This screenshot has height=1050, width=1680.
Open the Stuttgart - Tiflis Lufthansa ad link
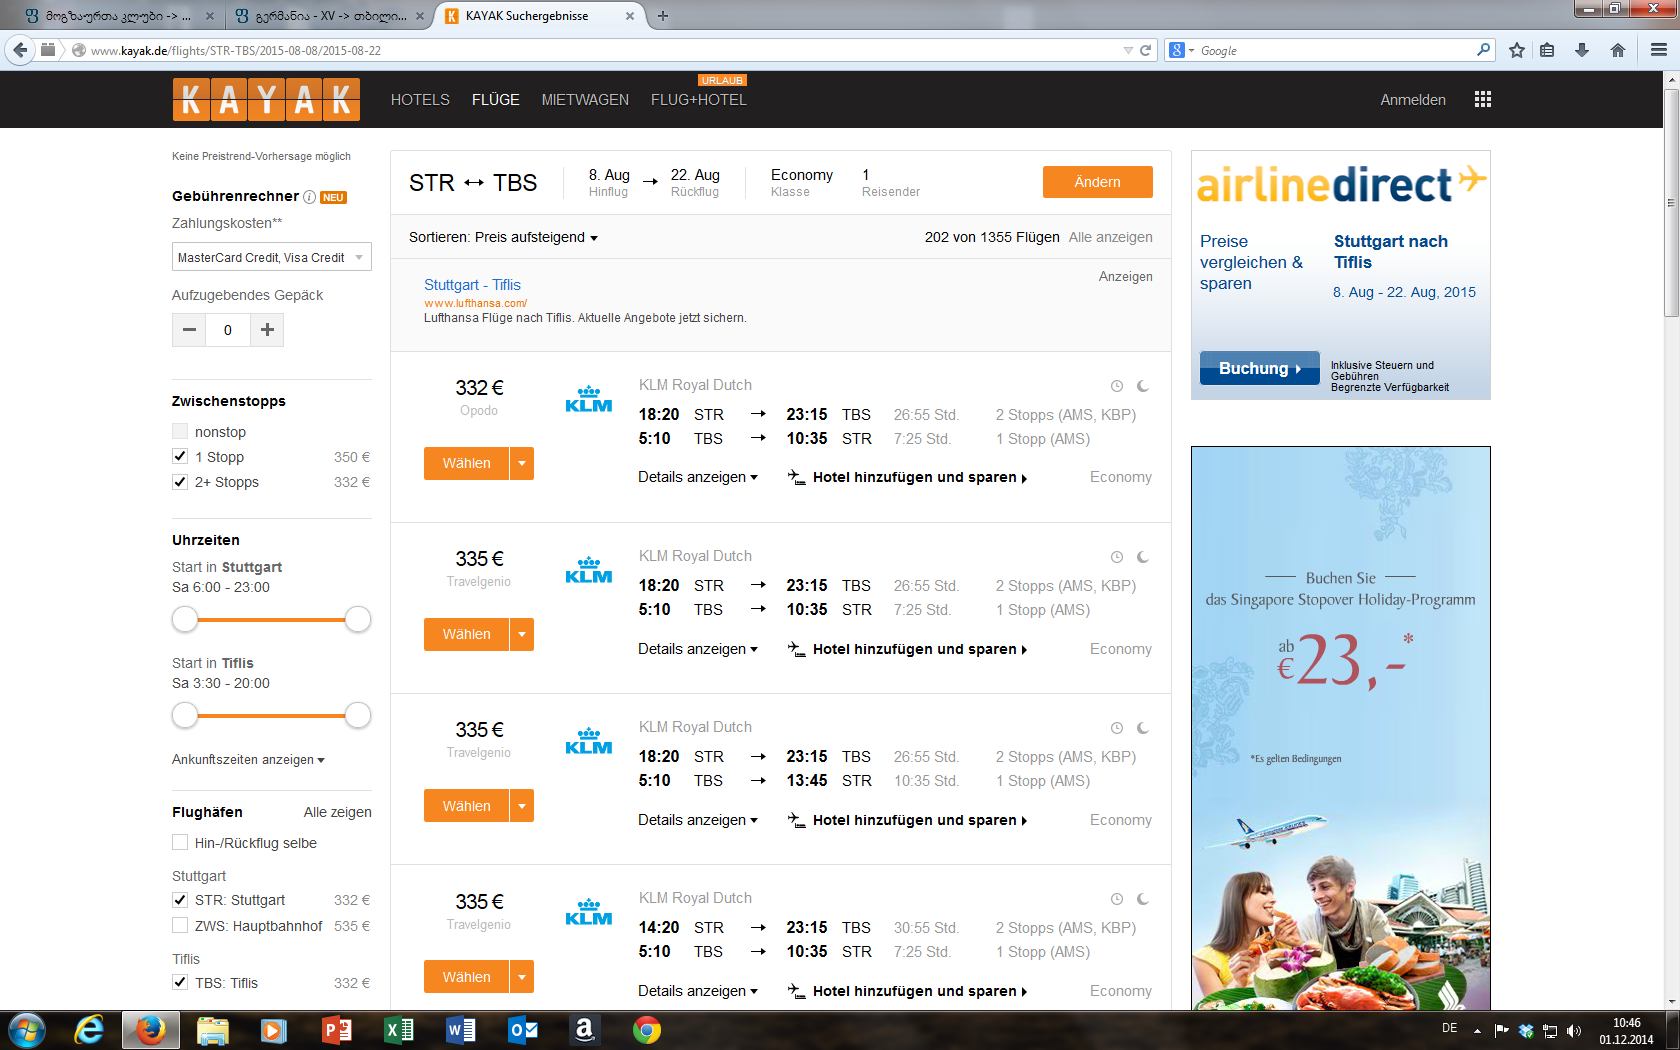472,285
